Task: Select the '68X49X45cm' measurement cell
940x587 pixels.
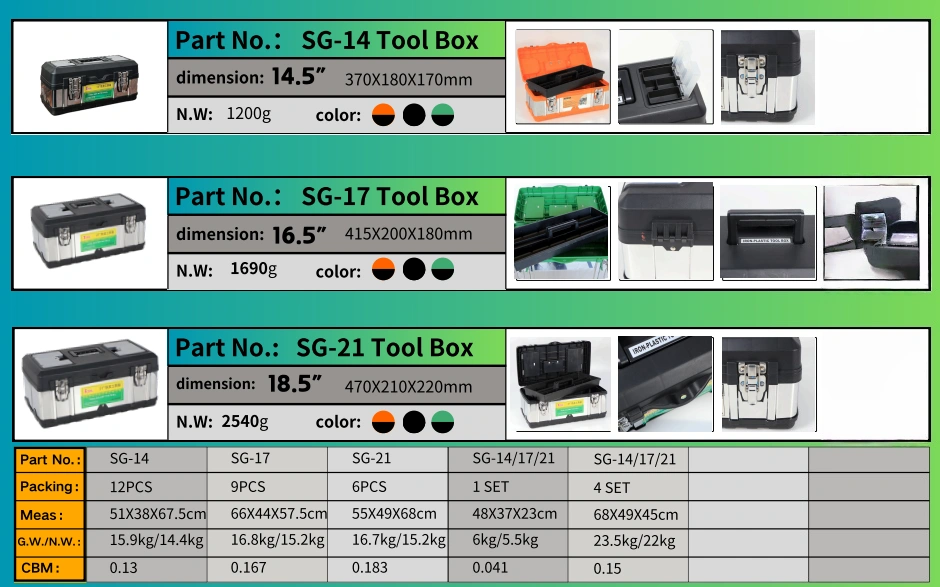Action: [x=635, y=514]
